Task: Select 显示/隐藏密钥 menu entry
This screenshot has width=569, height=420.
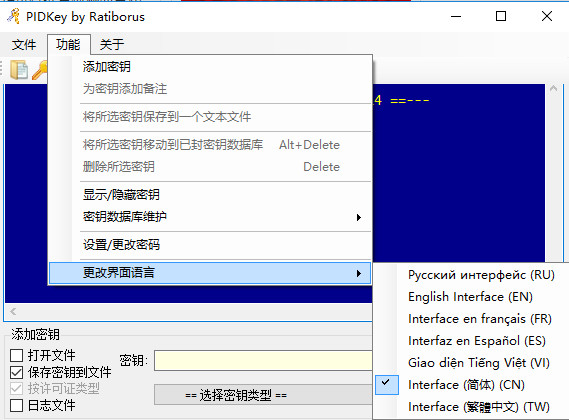Action: [x=210, y=195]
